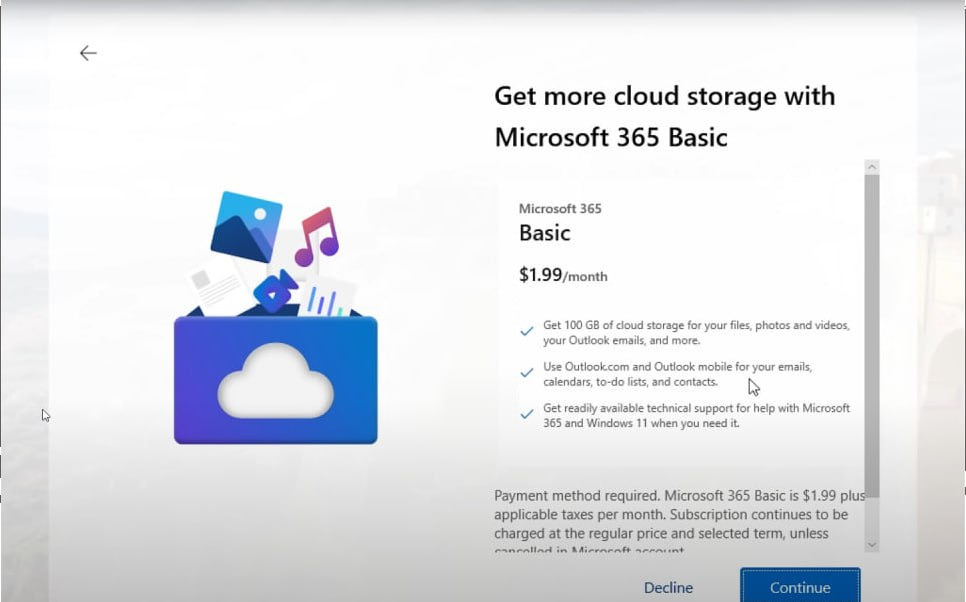
Task: Click the checkmark beside Outlook.com feature
Action: point(527,372)
